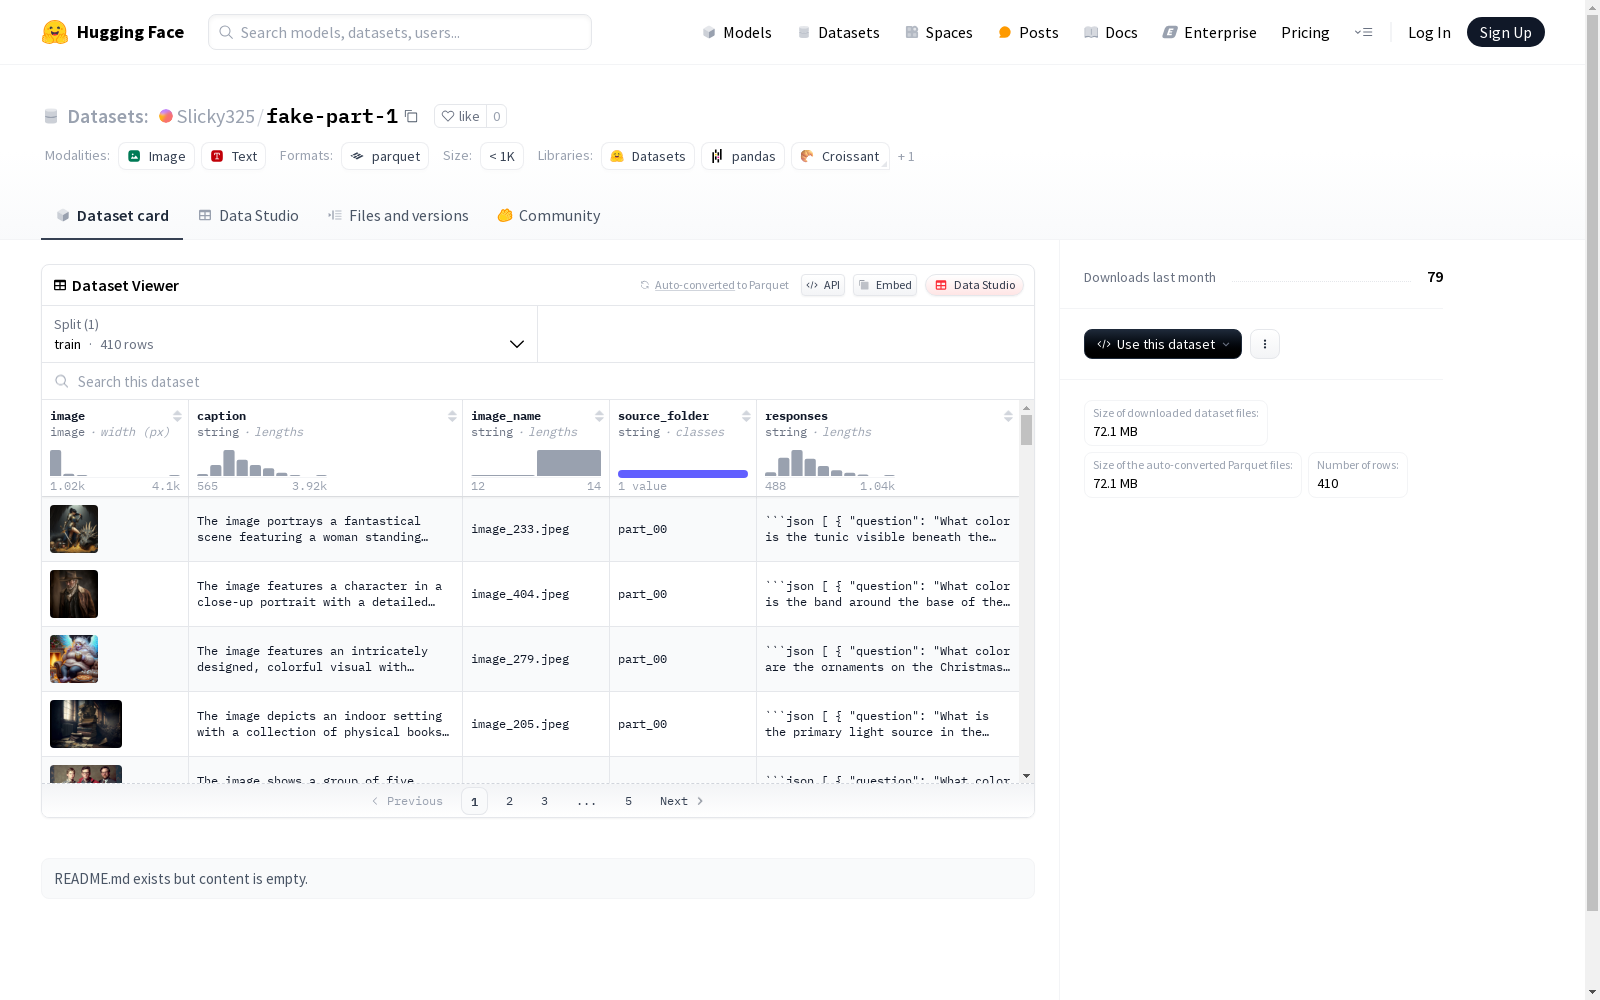Open the Image modality tag
This screenshot has width=1600, height=1000.
point(157,156)
